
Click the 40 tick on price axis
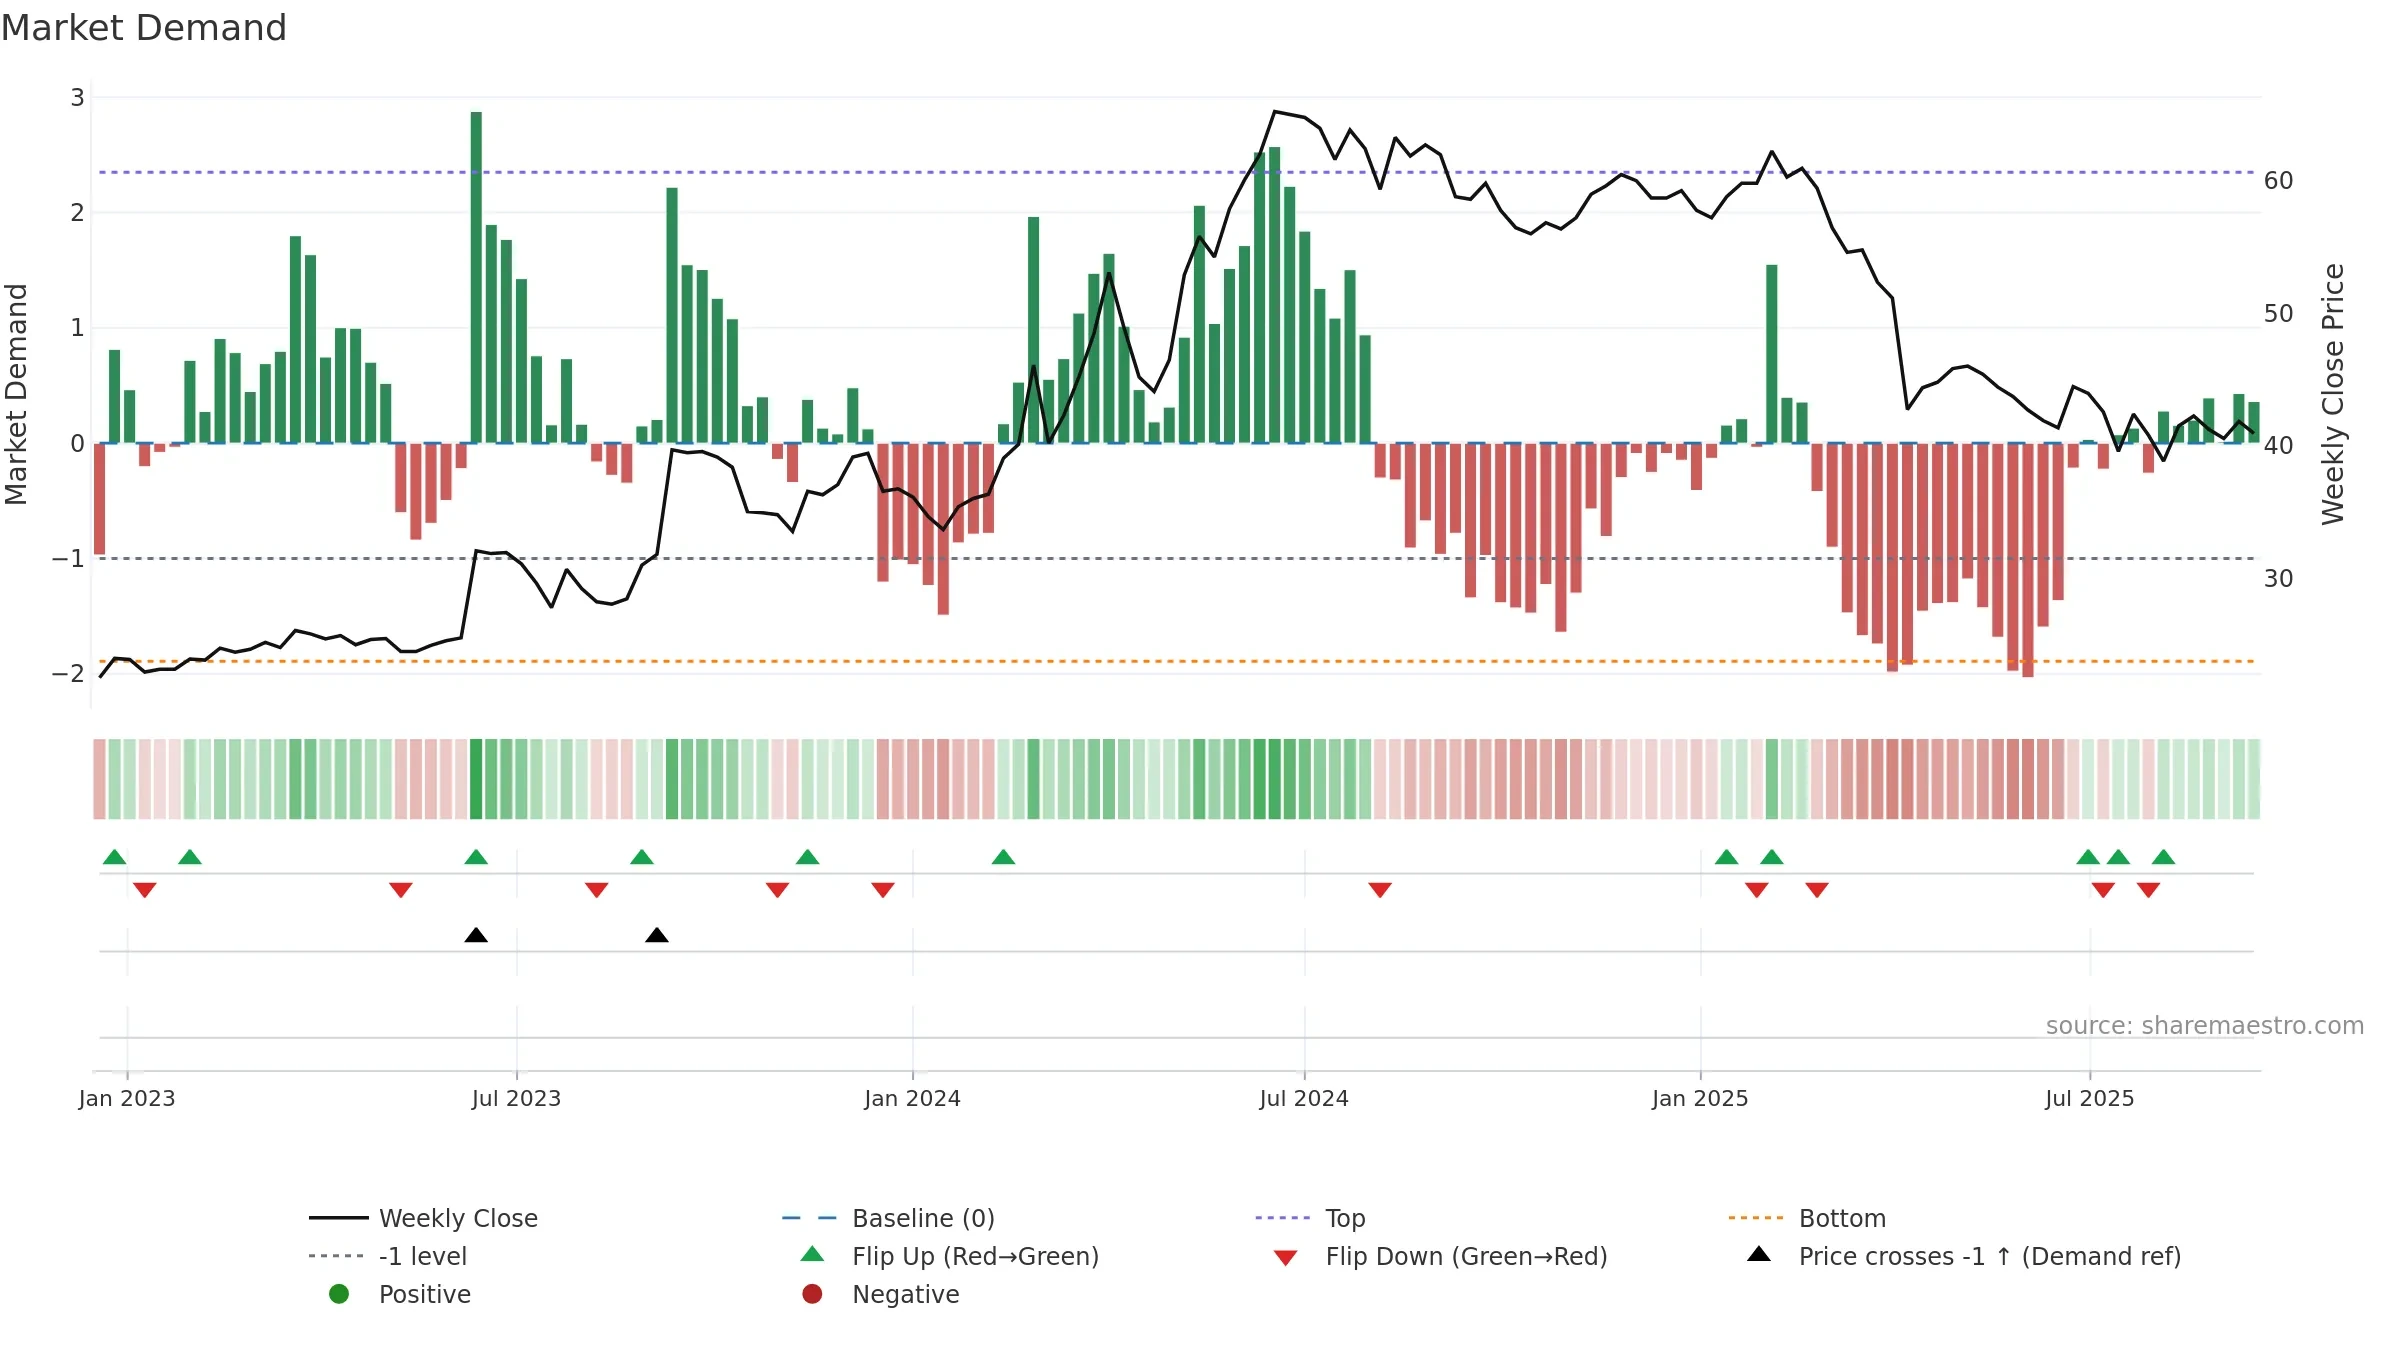(2279, 446)
